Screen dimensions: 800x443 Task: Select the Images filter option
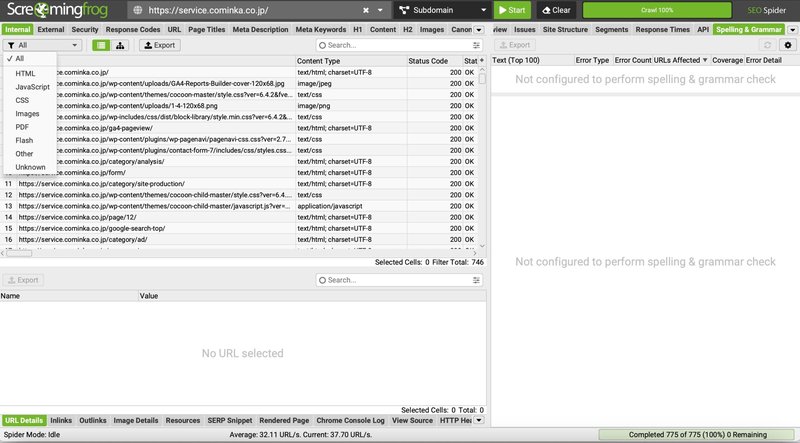pyautogui.click(x=28, y=114)
